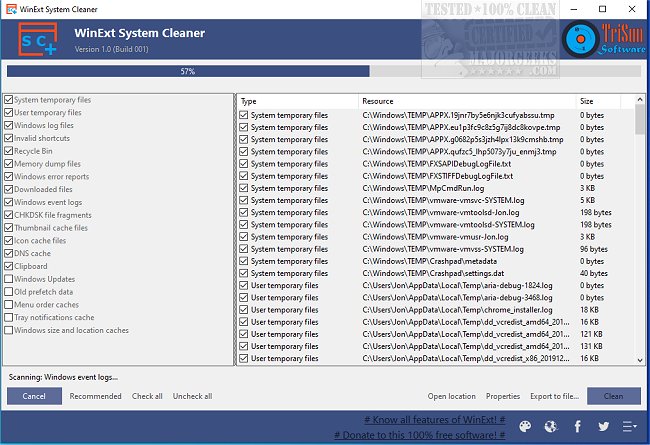Enable Windows size and location caches
Viewport: 650px width, 445px height.
[9, 330]
